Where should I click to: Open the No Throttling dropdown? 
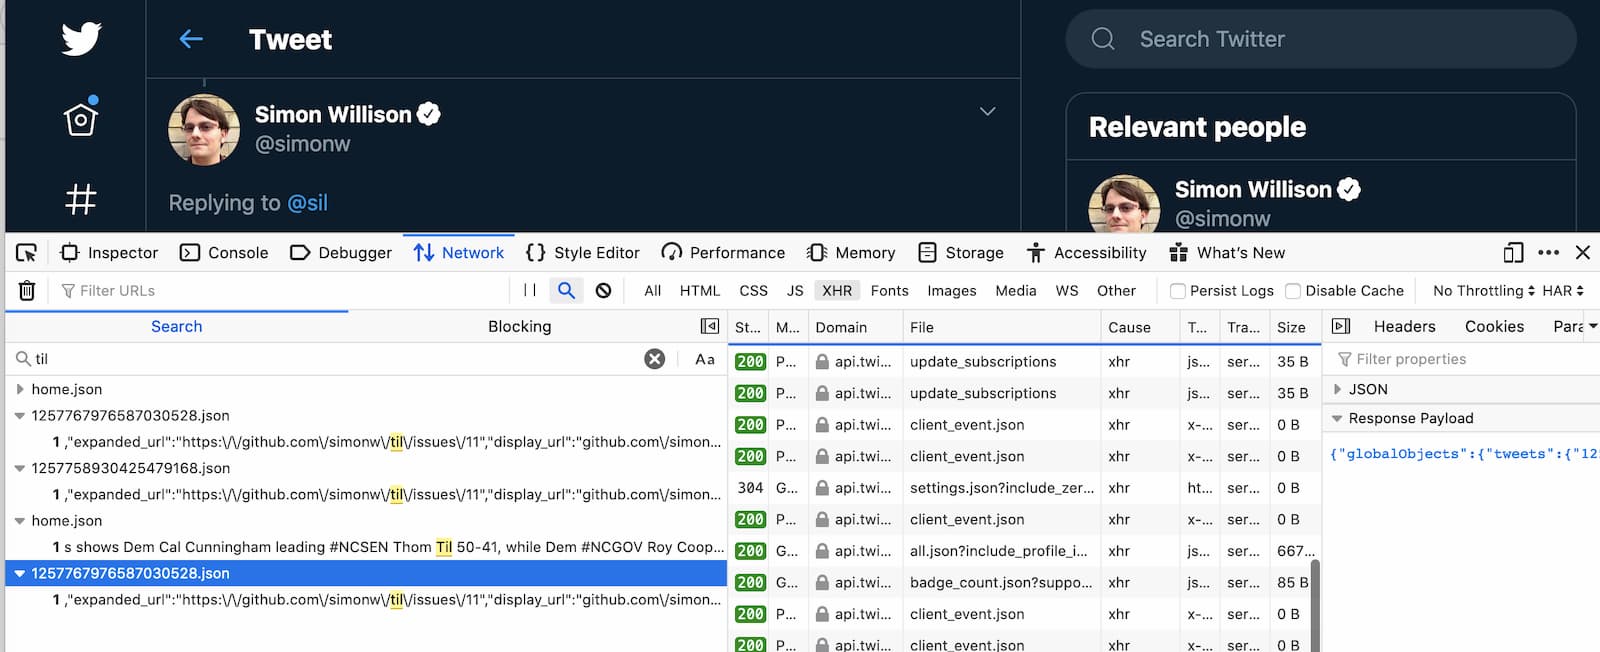coord(1484,291)
